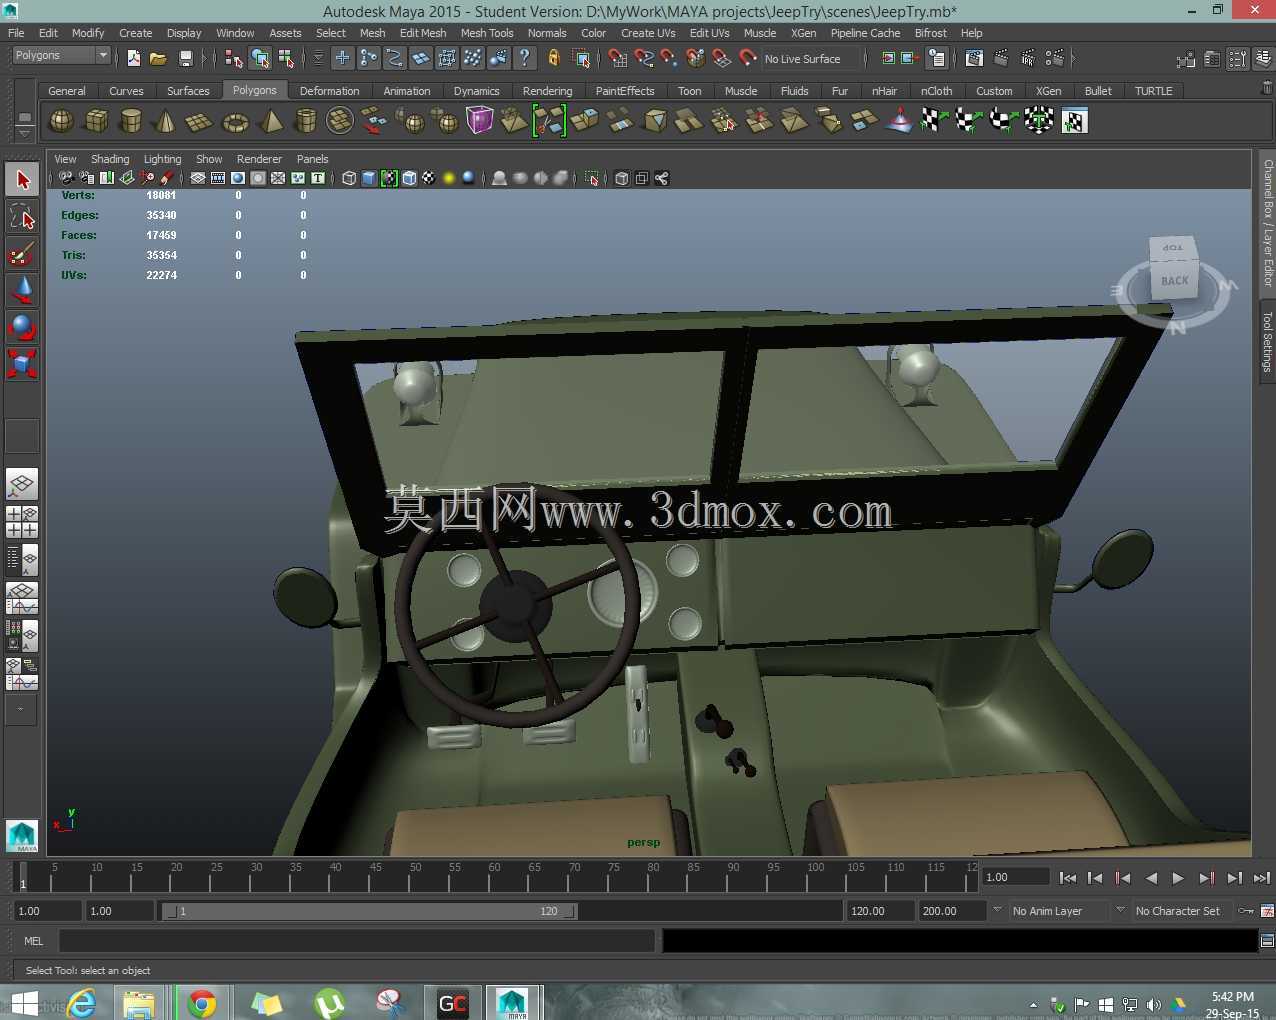The height and width of the screenshot is (1020, 1276).
Task: Open the Mesh Tools menu
Action: 487,33
